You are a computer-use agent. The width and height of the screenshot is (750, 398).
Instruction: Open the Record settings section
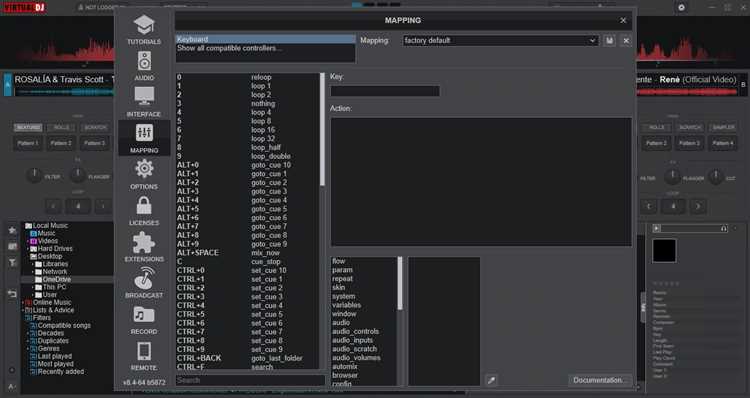click(144, 320)
